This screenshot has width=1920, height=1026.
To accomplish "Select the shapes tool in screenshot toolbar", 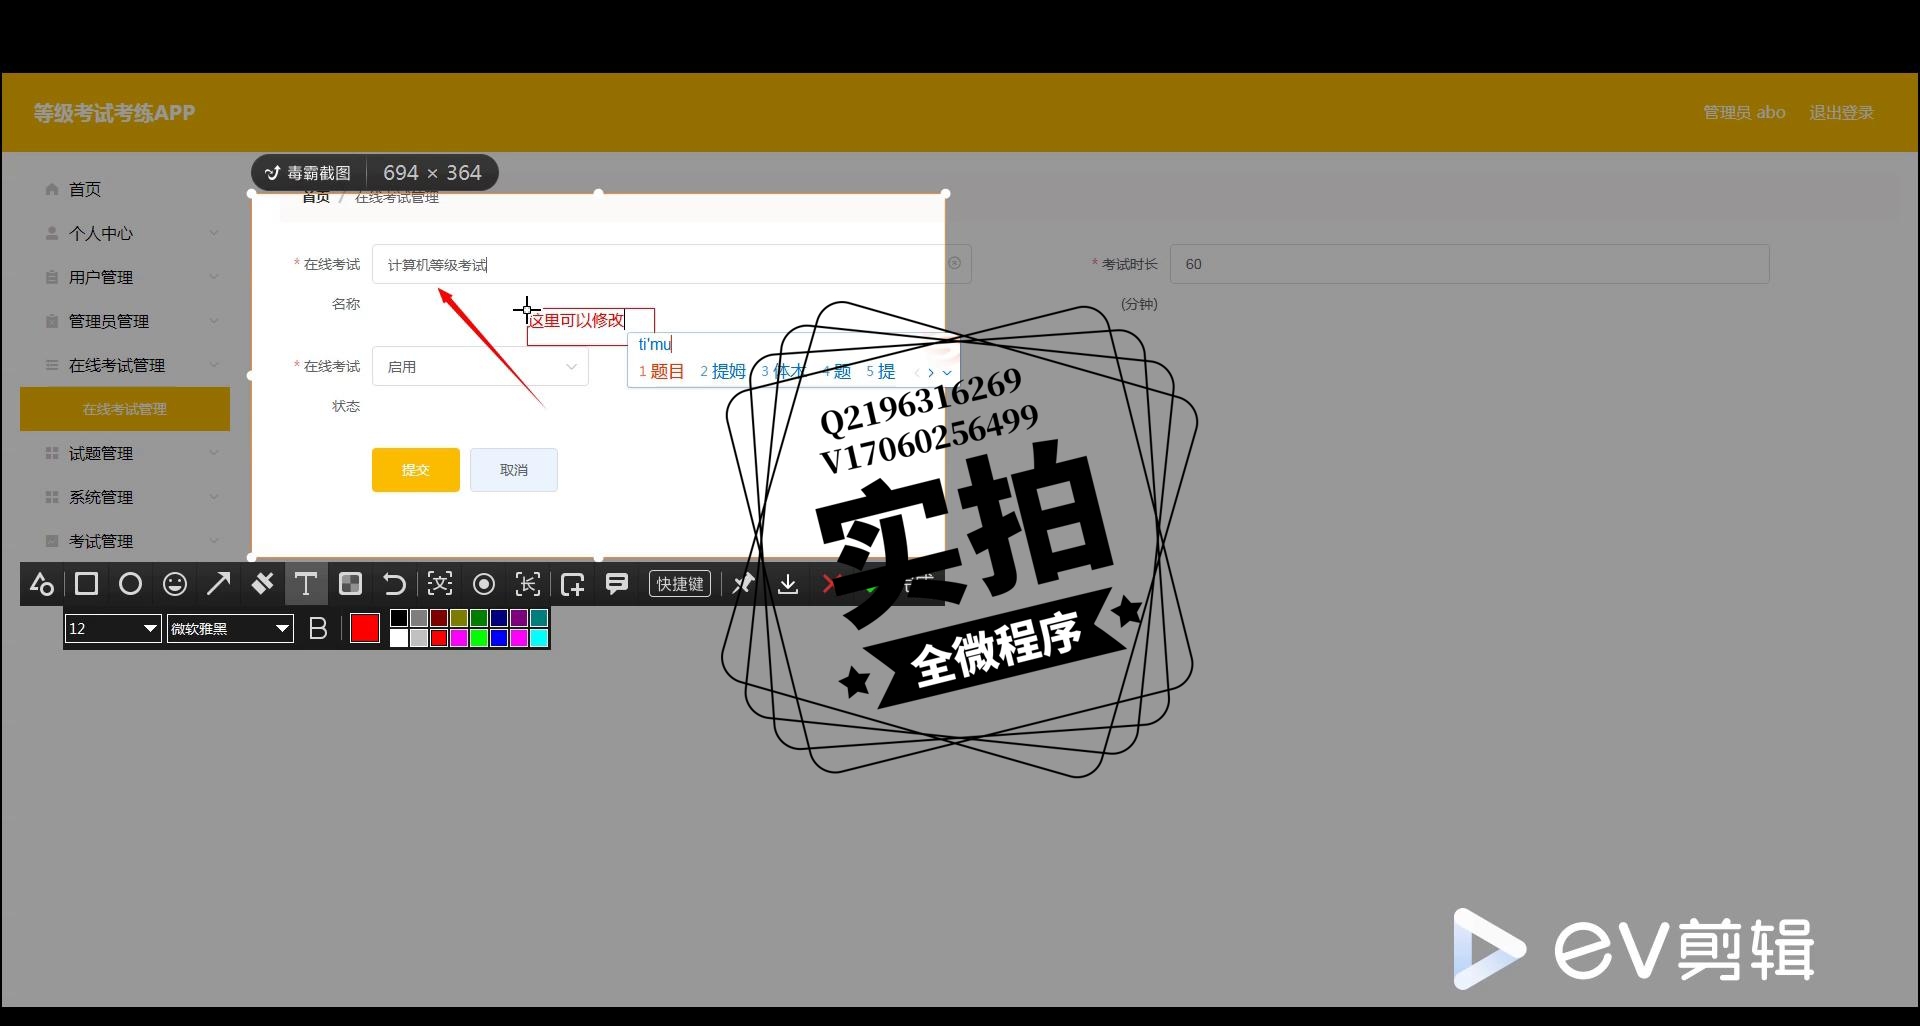I will pos(42,584).
